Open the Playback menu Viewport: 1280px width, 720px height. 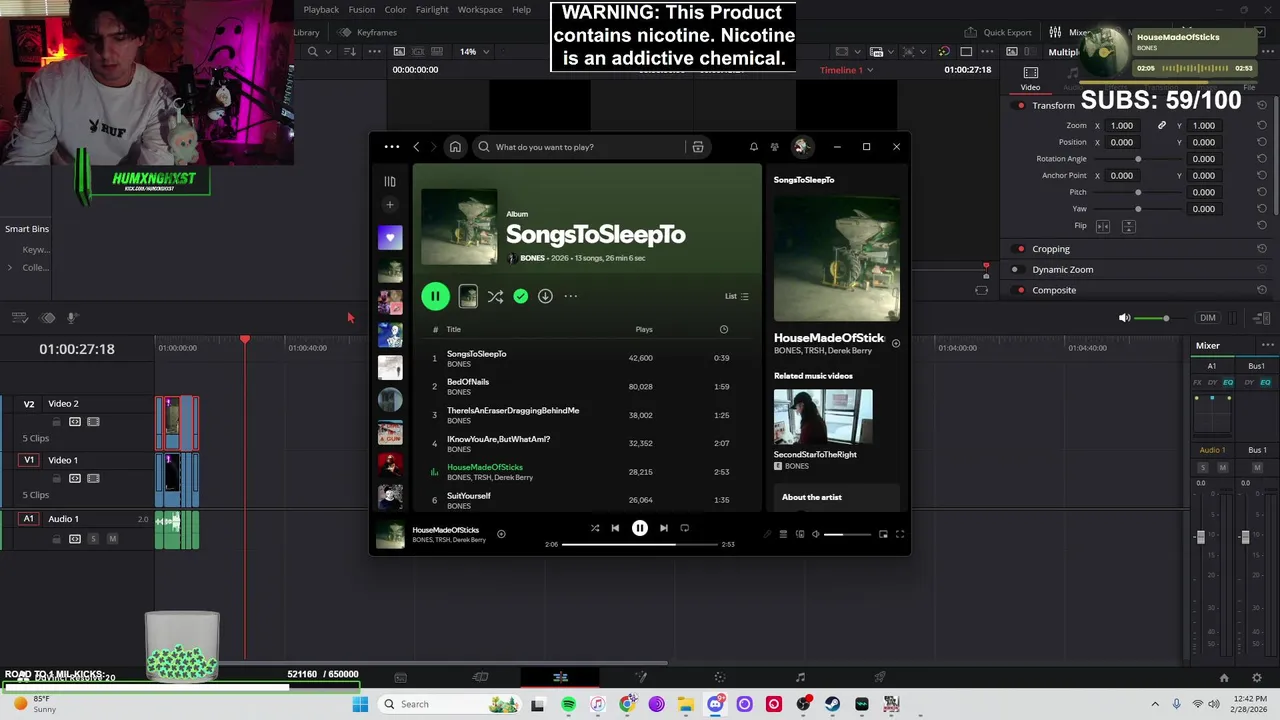click(x=321, y=10)
